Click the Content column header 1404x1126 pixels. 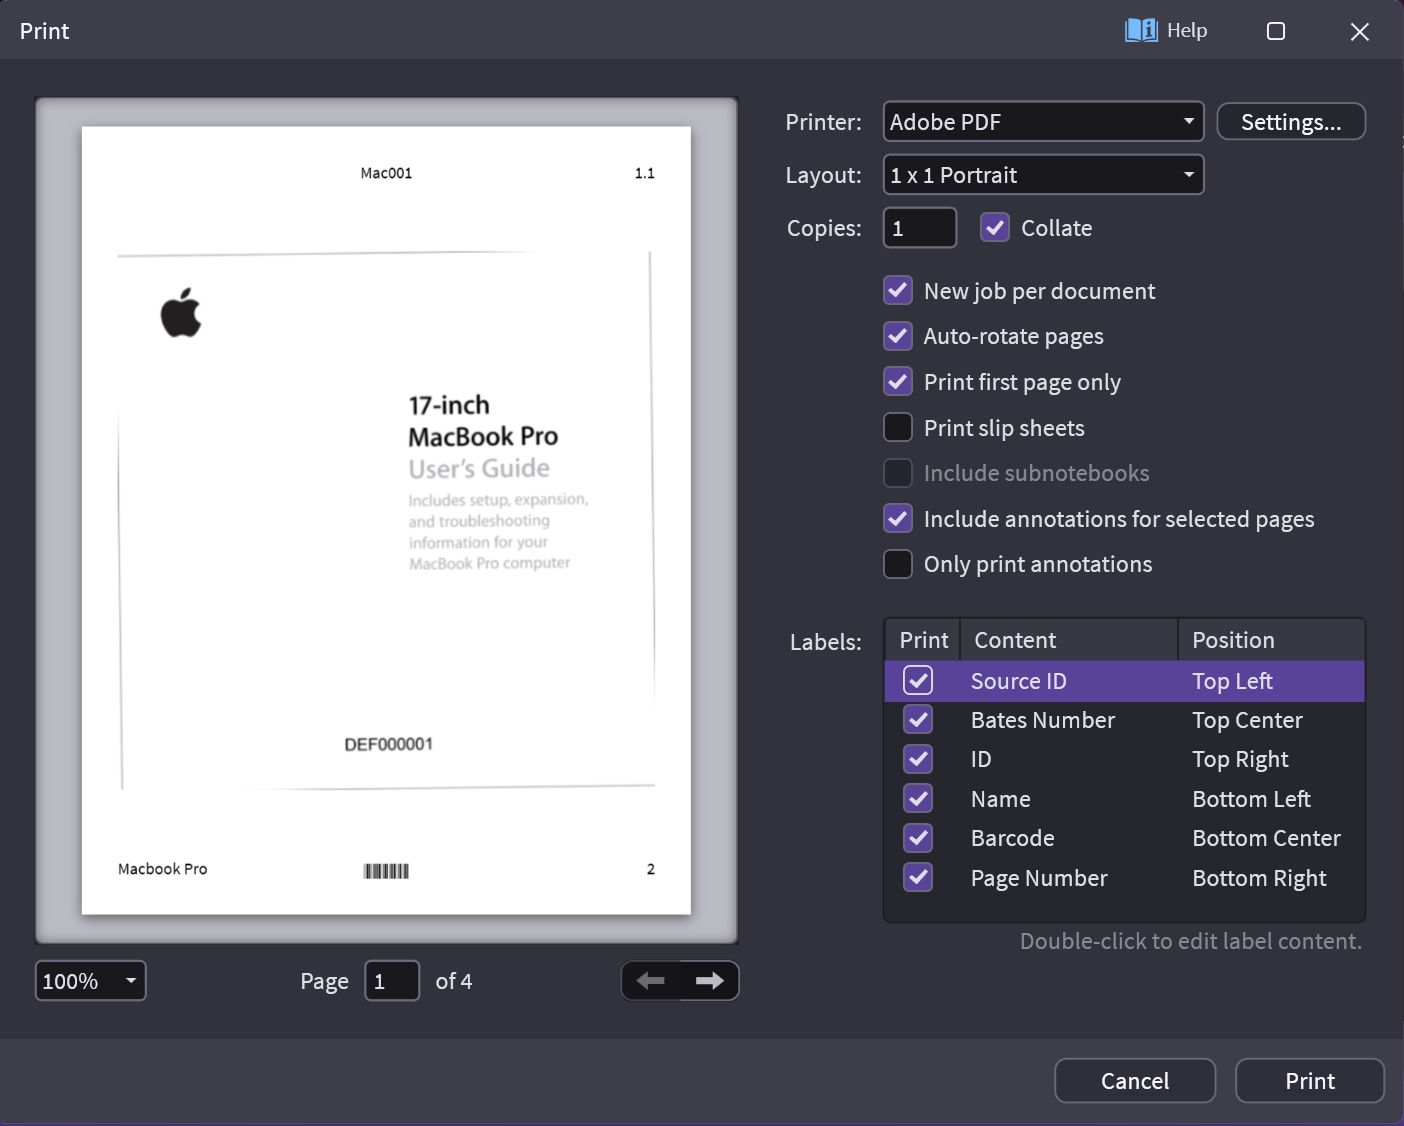pos(1068,640)
